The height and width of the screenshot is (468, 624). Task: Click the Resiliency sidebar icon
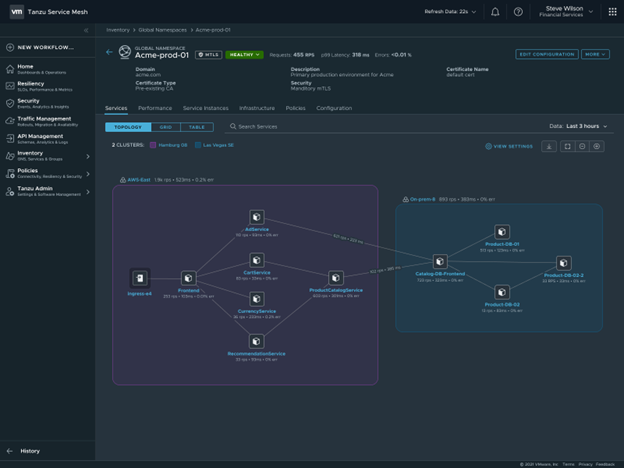click(x=10, y=85)
